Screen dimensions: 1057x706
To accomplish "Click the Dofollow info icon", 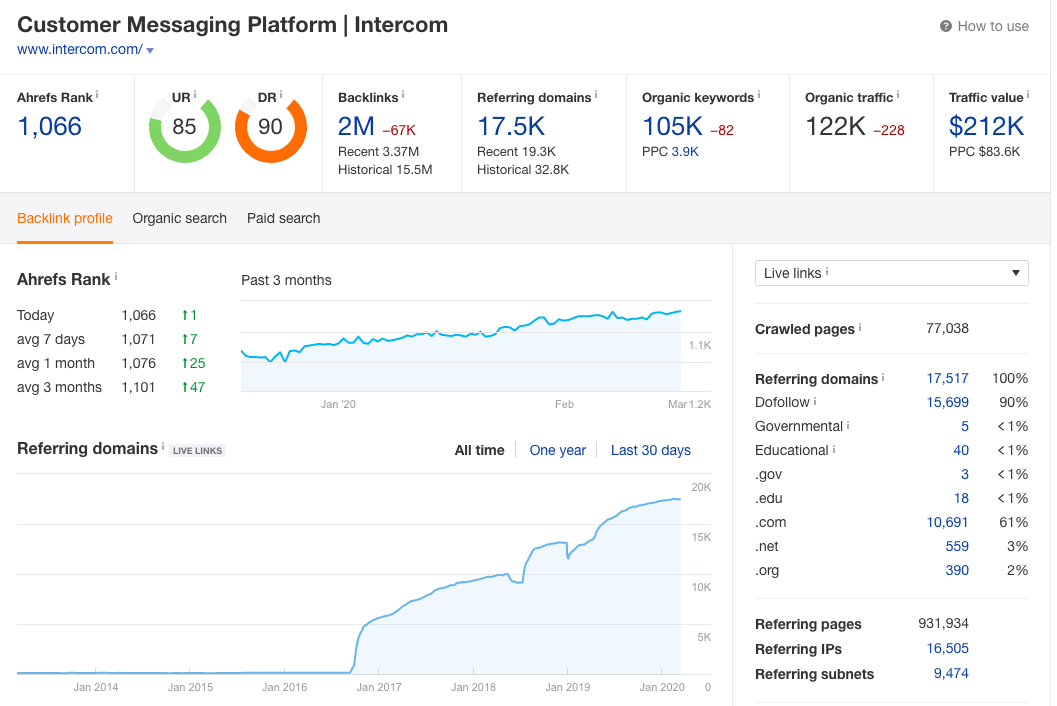I will tap(815, 401).
